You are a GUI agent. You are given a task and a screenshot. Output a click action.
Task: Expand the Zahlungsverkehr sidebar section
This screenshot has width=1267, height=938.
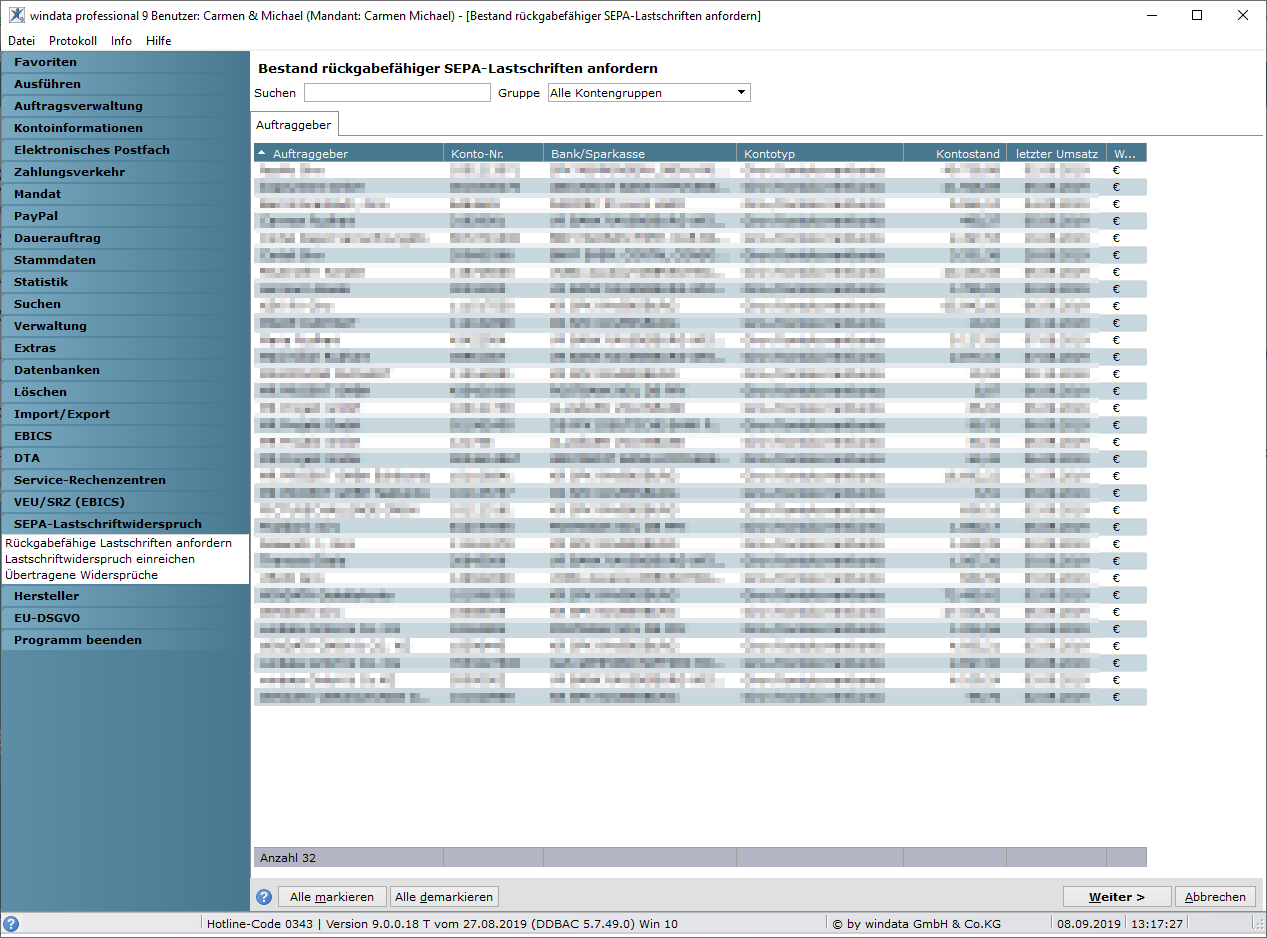click(x=125, y=172)
